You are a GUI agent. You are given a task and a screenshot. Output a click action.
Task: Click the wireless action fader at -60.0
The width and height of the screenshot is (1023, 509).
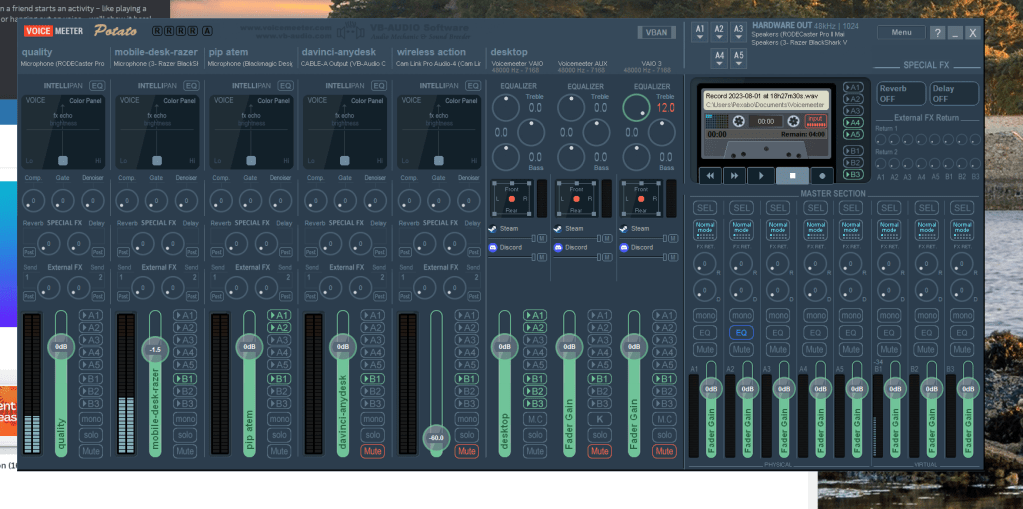[436, 437]
